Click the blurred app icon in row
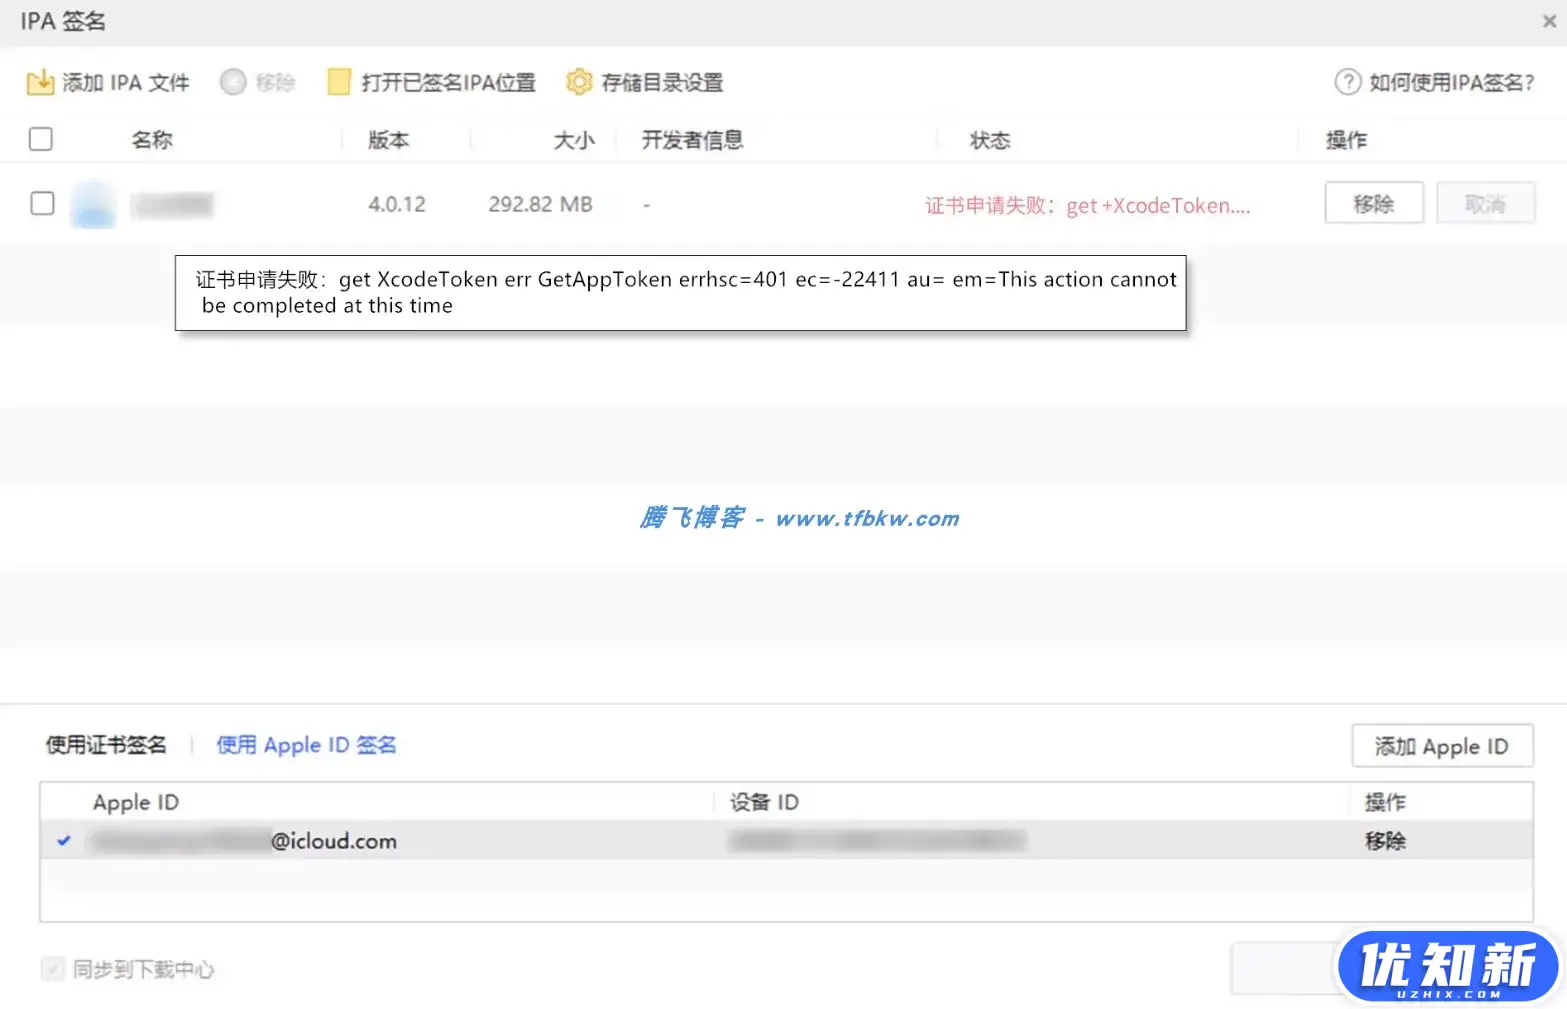The width and height of the screenshot is (1567, 1009). tap(93, 205)
